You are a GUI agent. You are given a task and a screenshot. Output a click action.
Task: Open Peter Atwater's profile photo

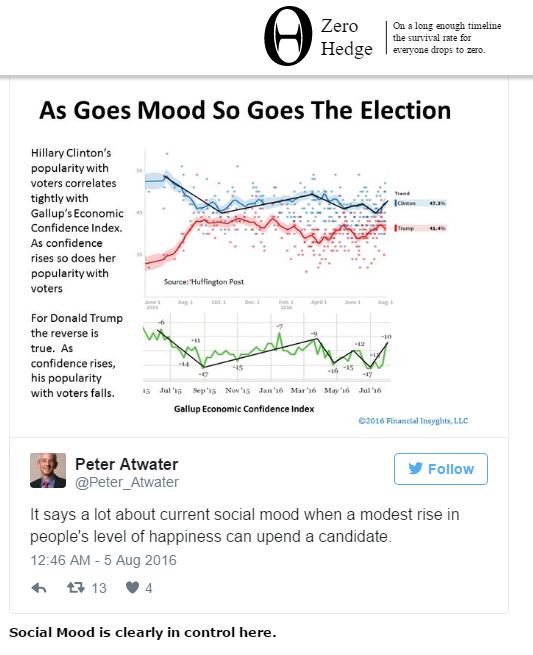click(x=48, y=470)
